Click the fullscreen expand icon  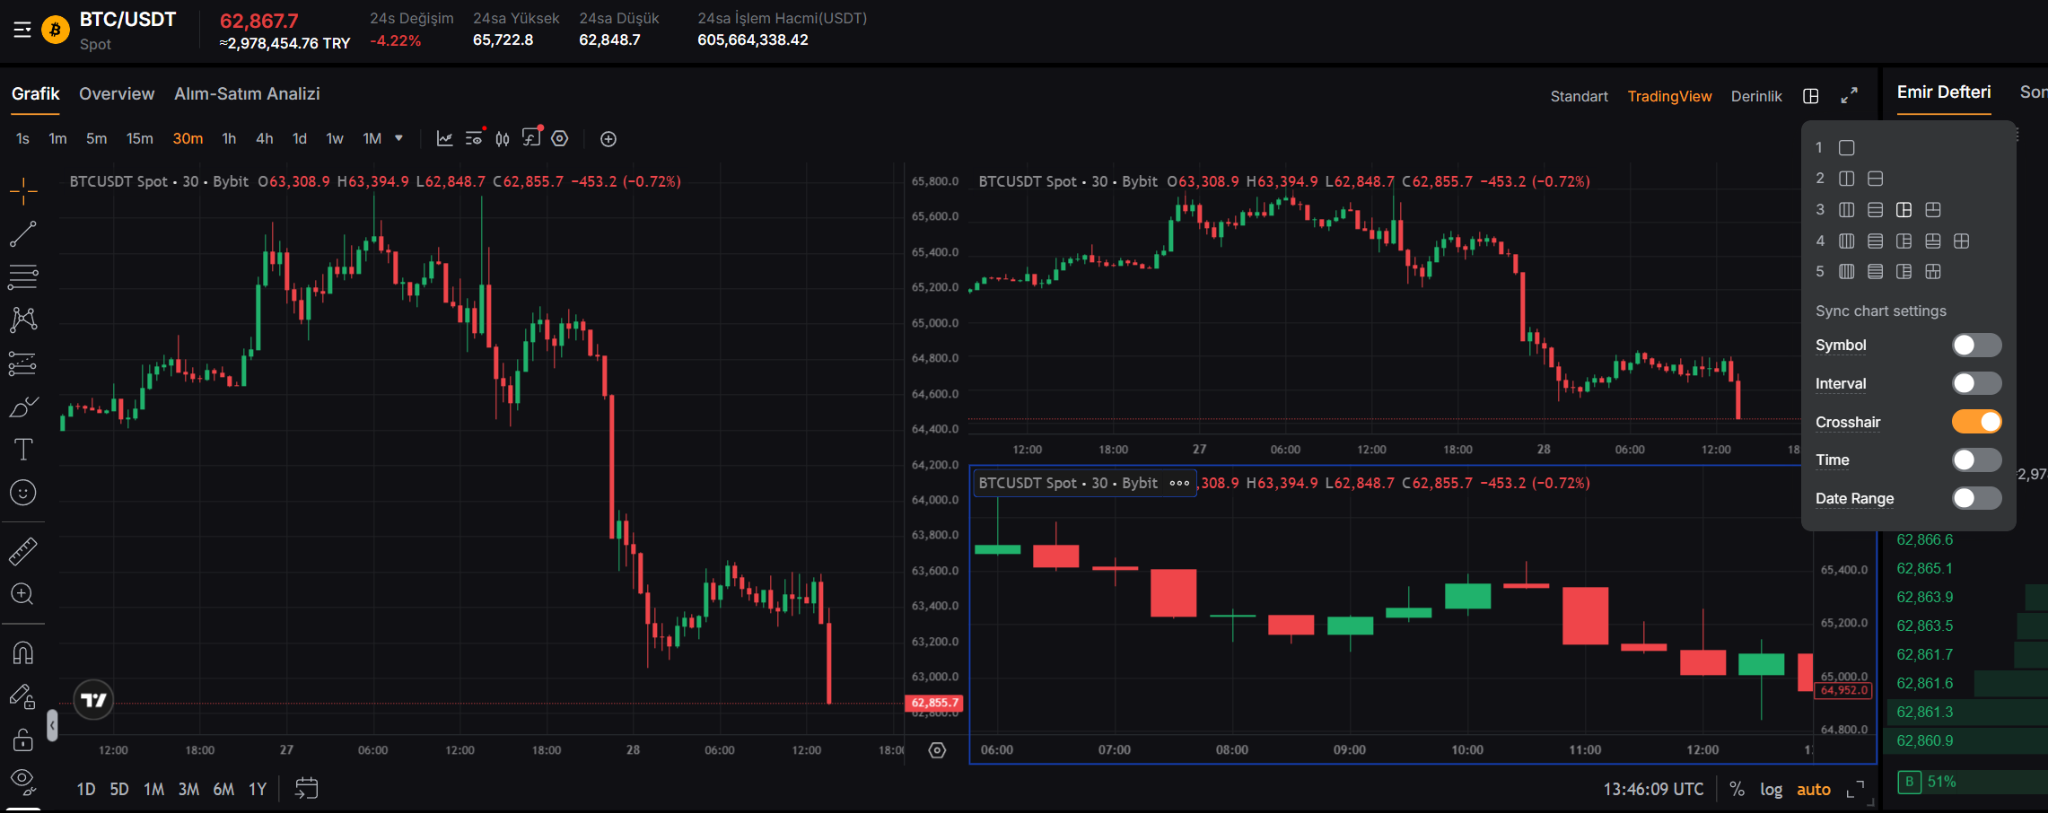[x=1849, y=96]
